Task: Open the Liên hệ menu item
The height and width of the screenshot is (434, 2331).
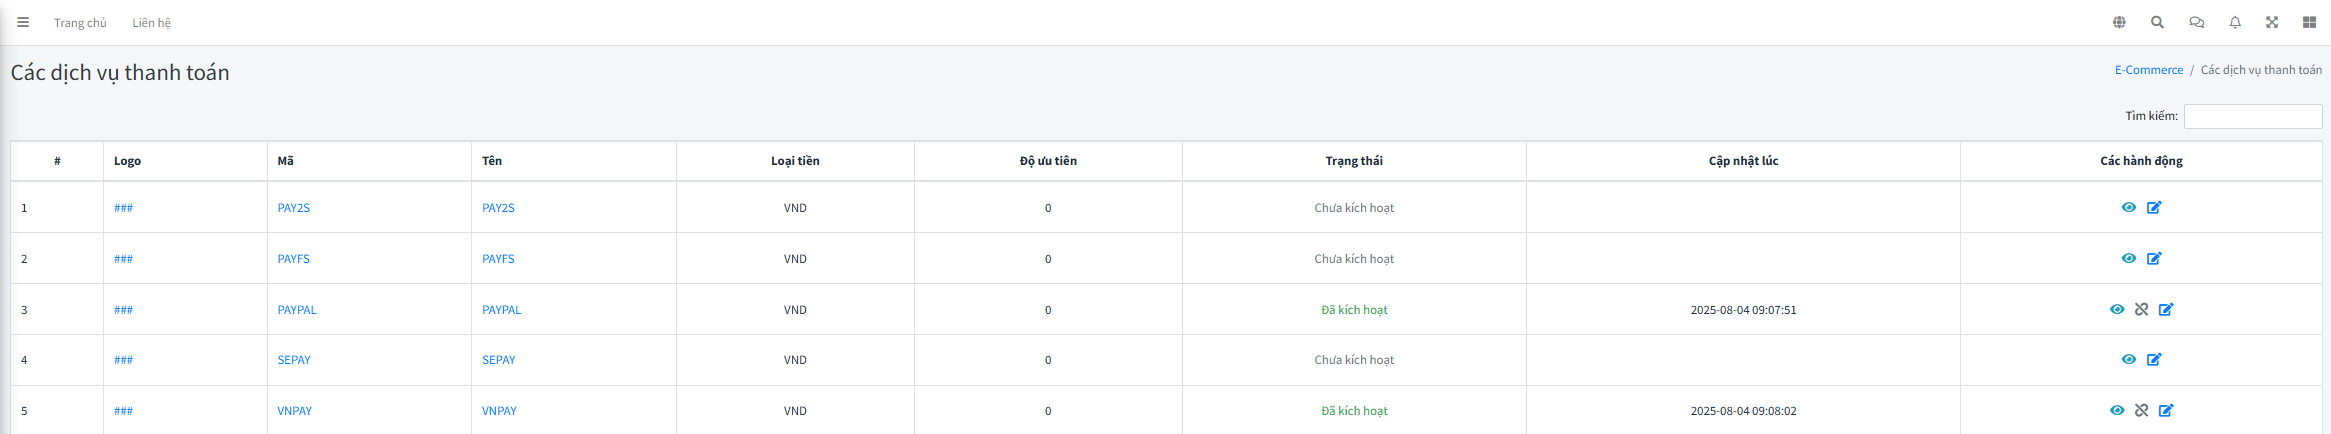Action: click(151, 23)
